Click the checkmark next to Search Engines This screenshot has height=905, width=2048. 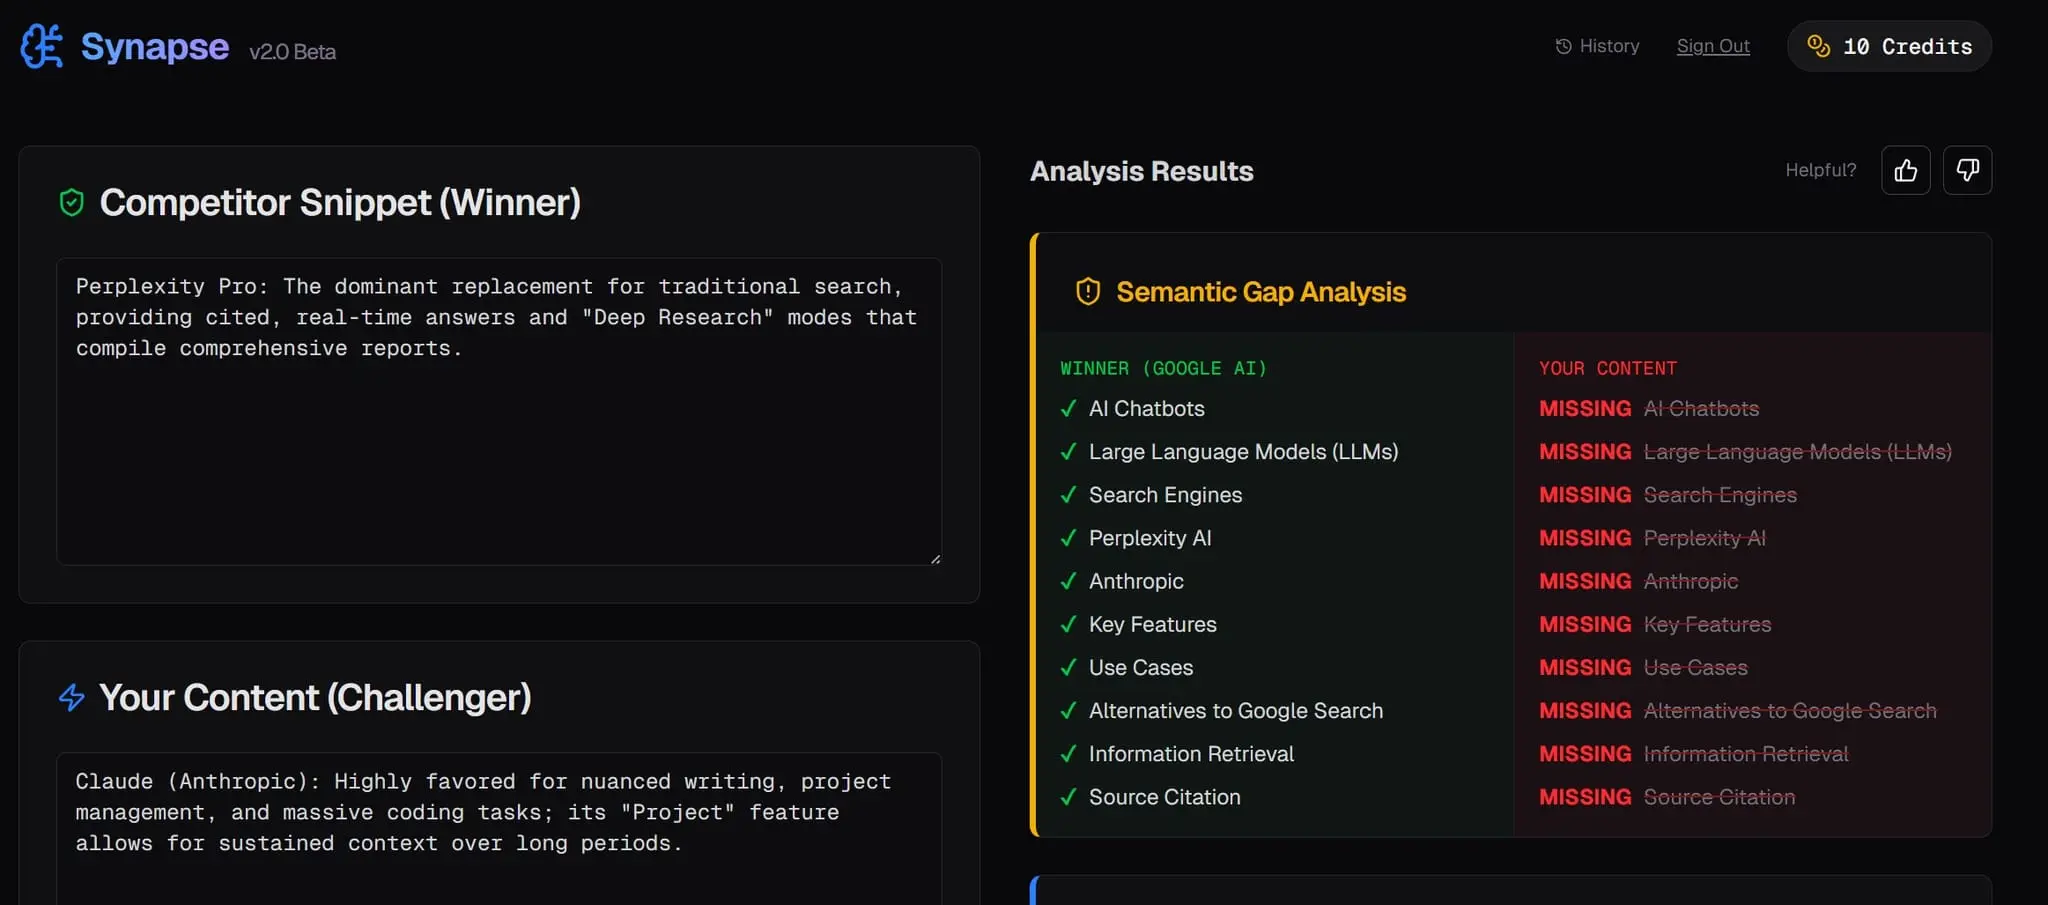[1069, 495]
